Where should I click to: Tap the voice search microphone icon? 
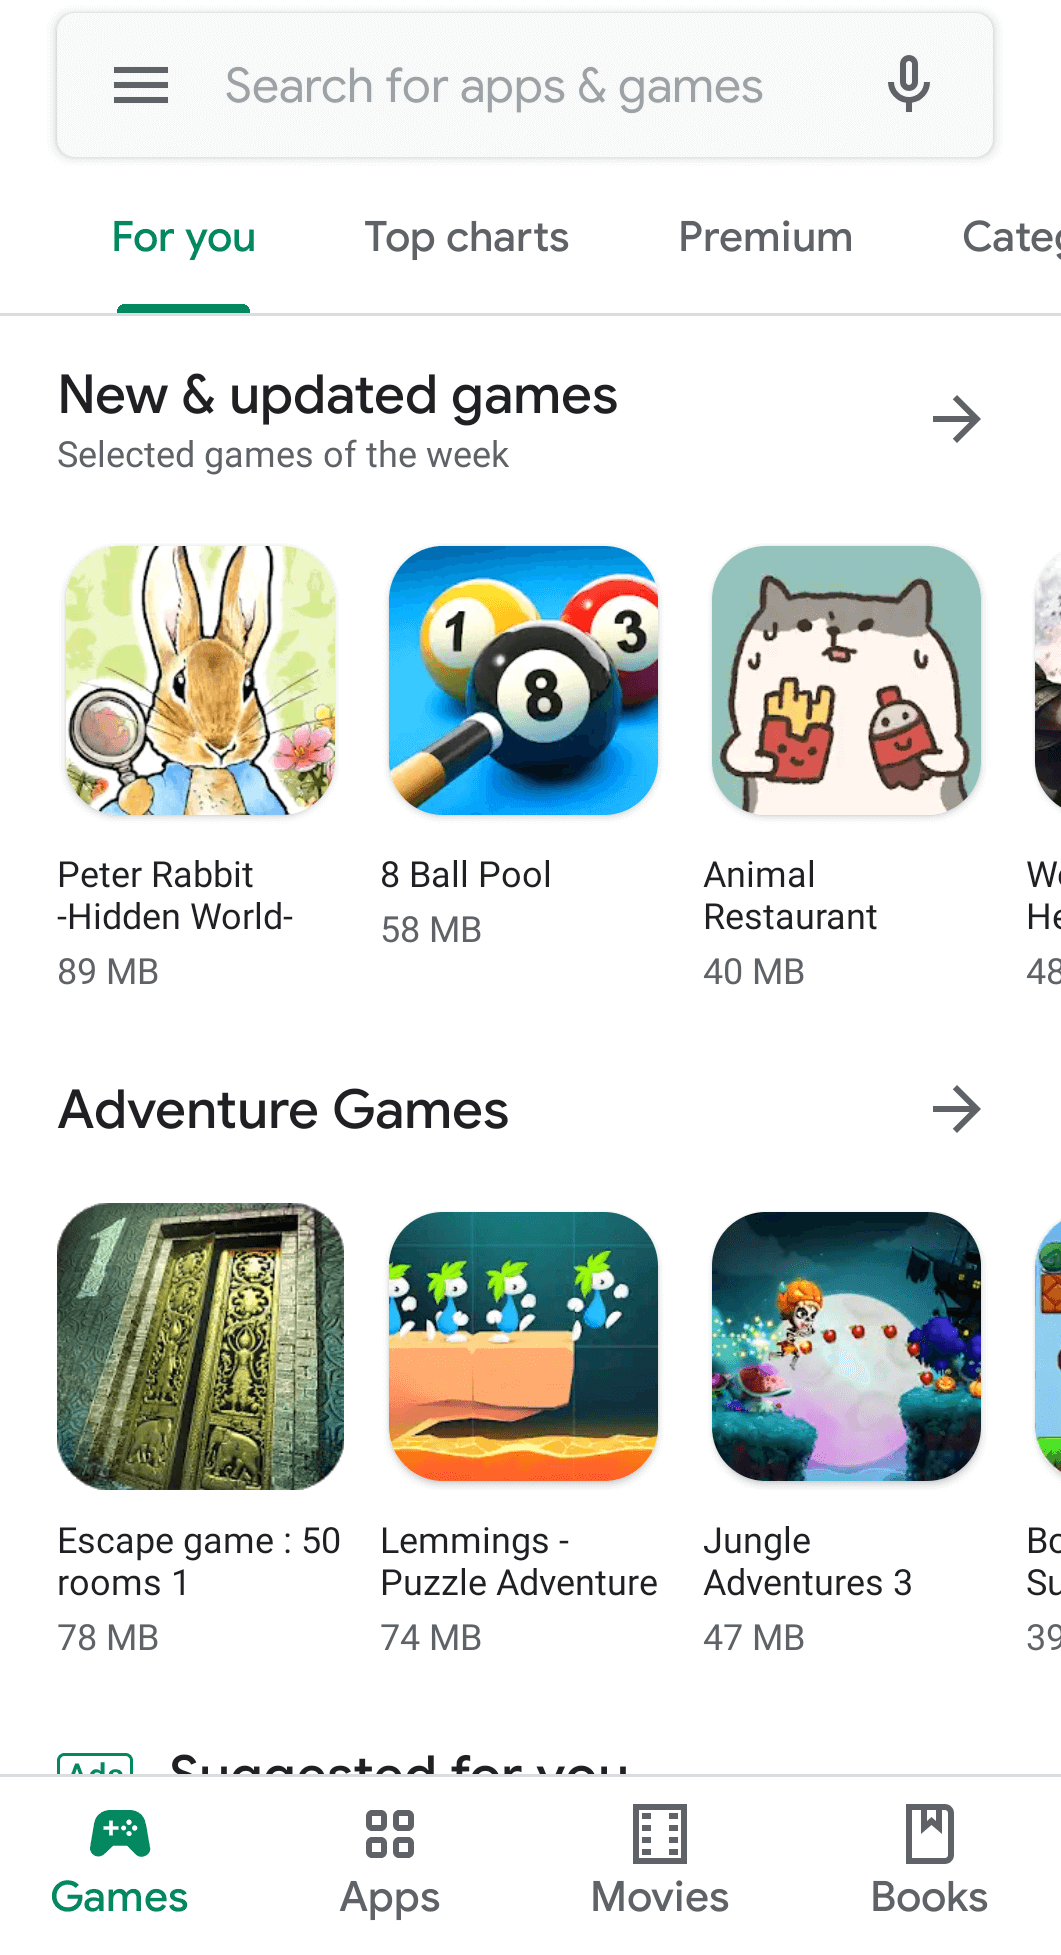pyautogui.click(x=909, y=85)
